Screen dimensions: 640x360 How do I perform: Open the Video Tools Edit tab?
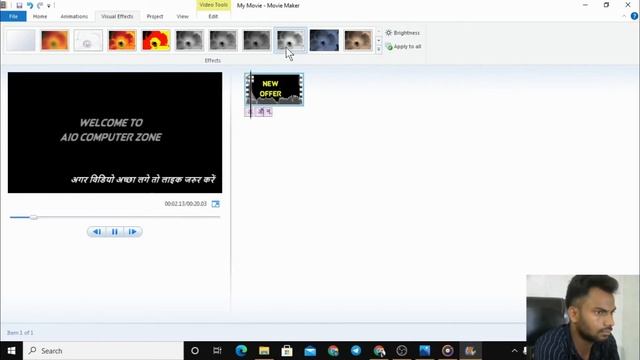coord(213,16)
